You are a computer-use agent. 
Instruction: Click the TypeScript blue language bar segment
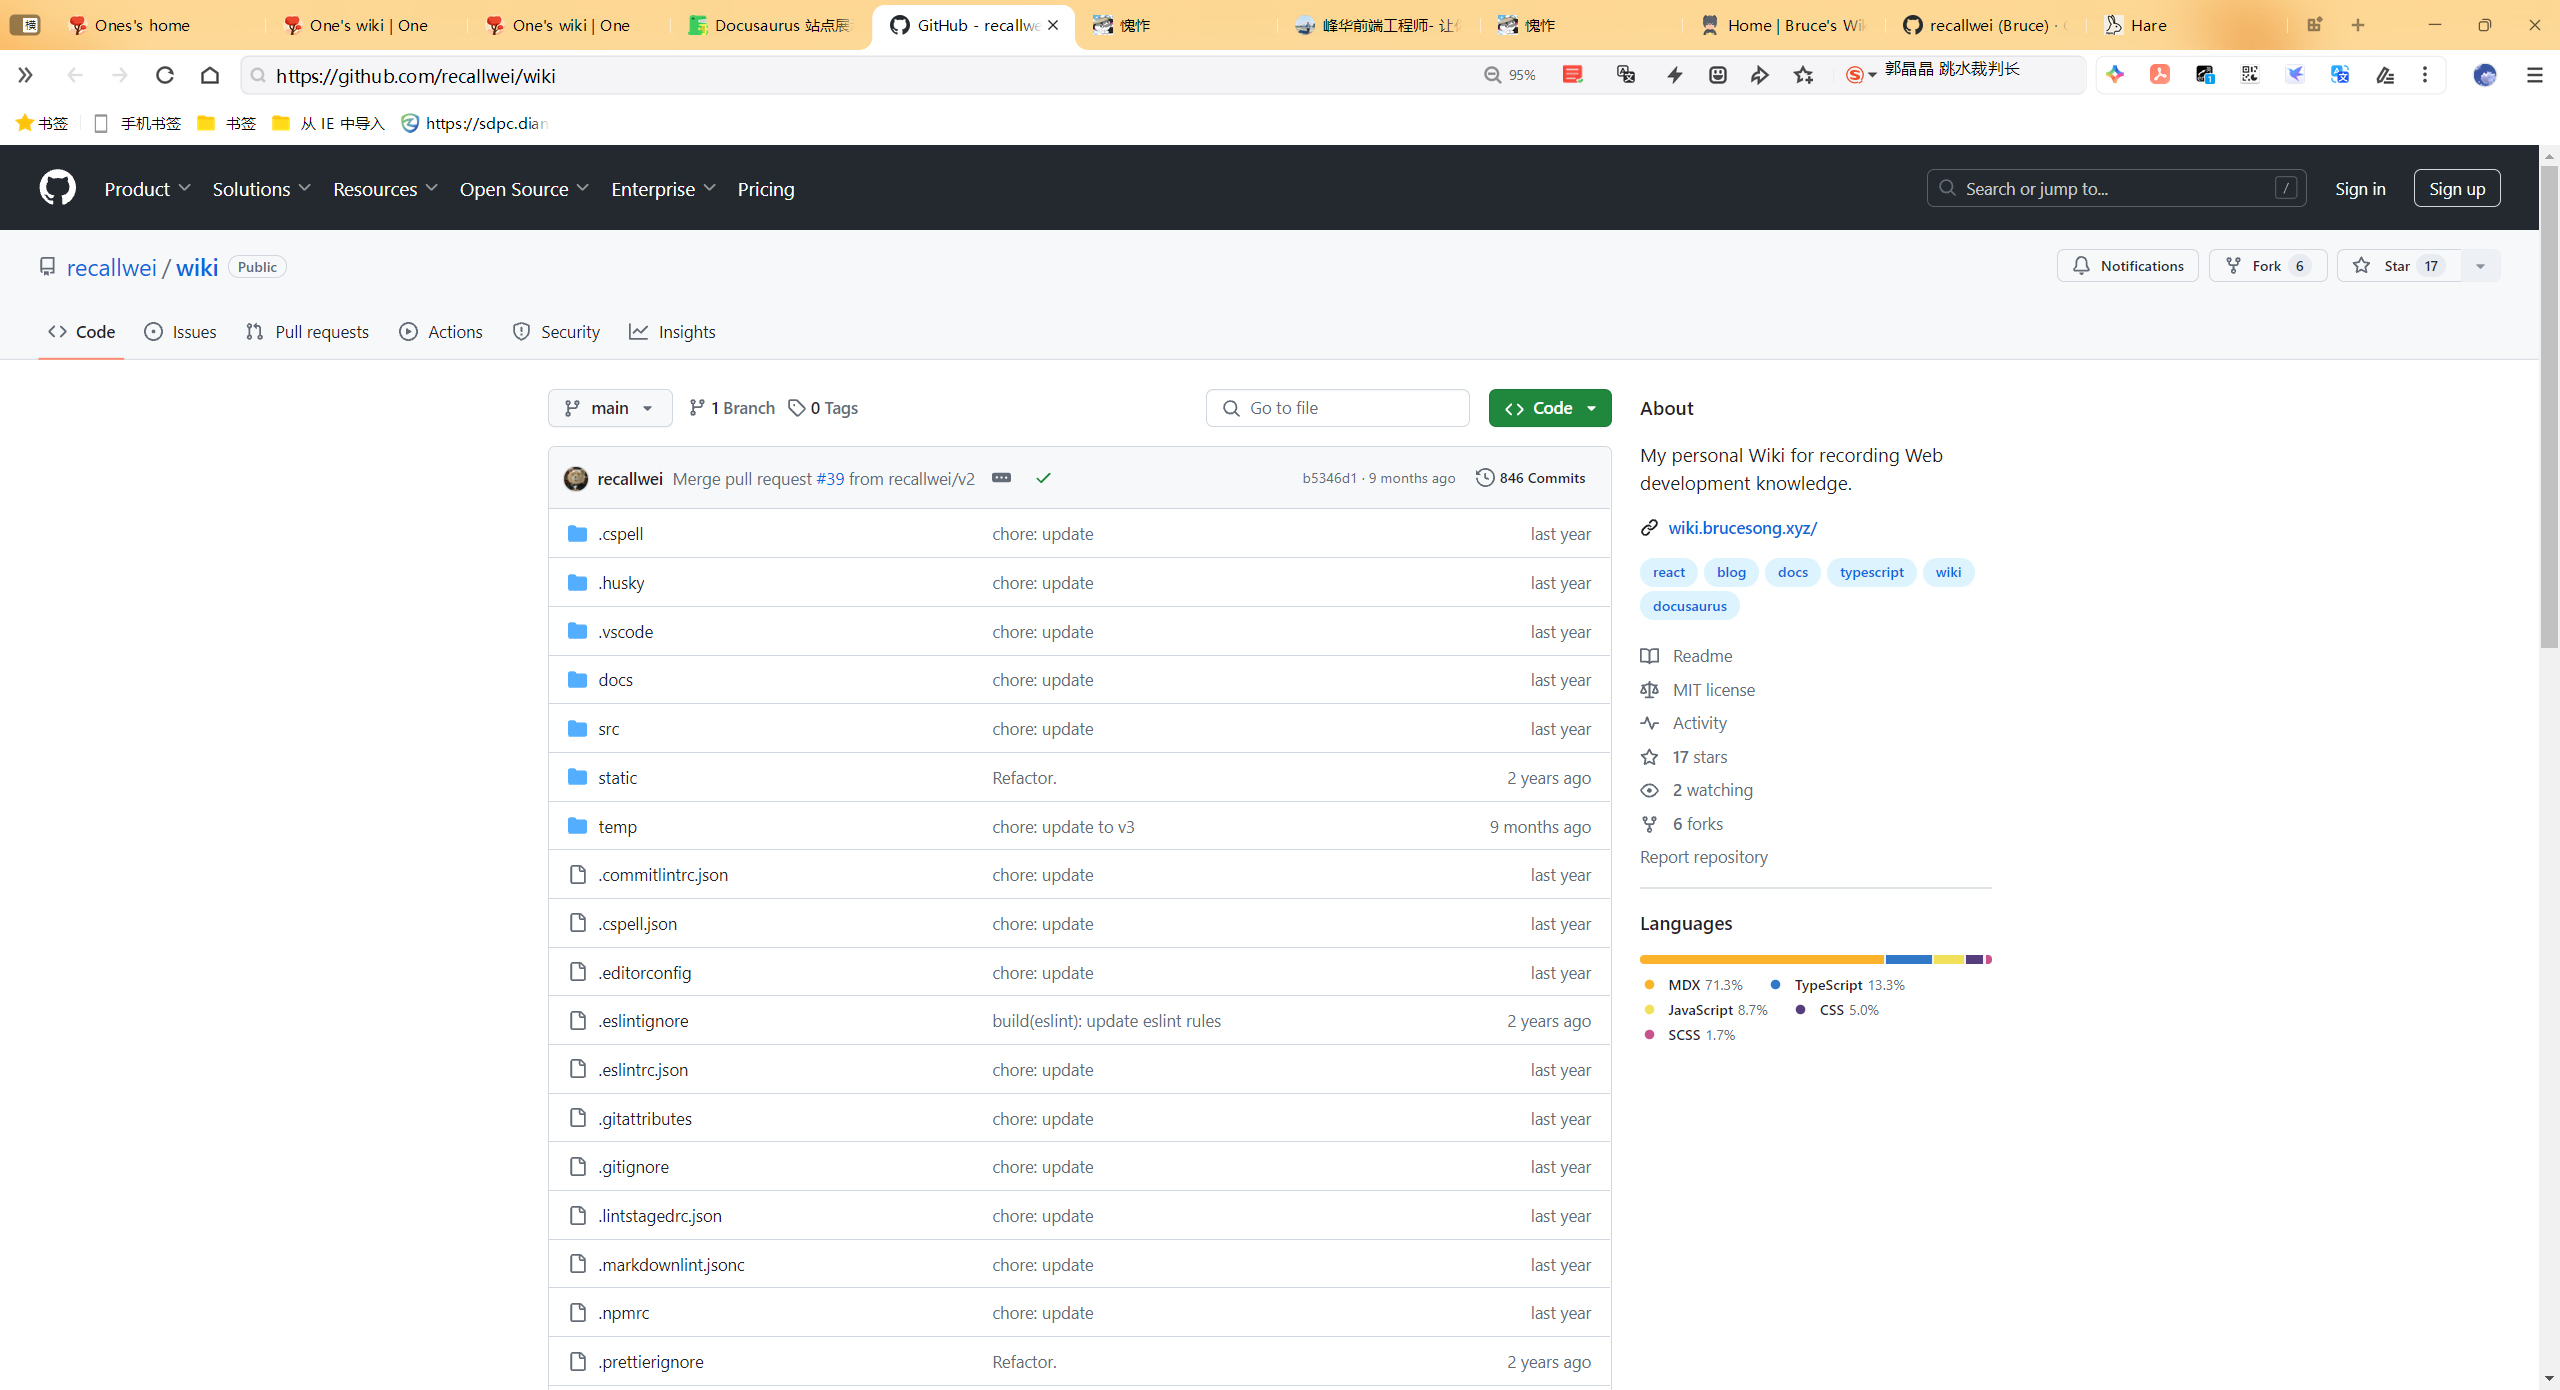(x=1908, y=959)
